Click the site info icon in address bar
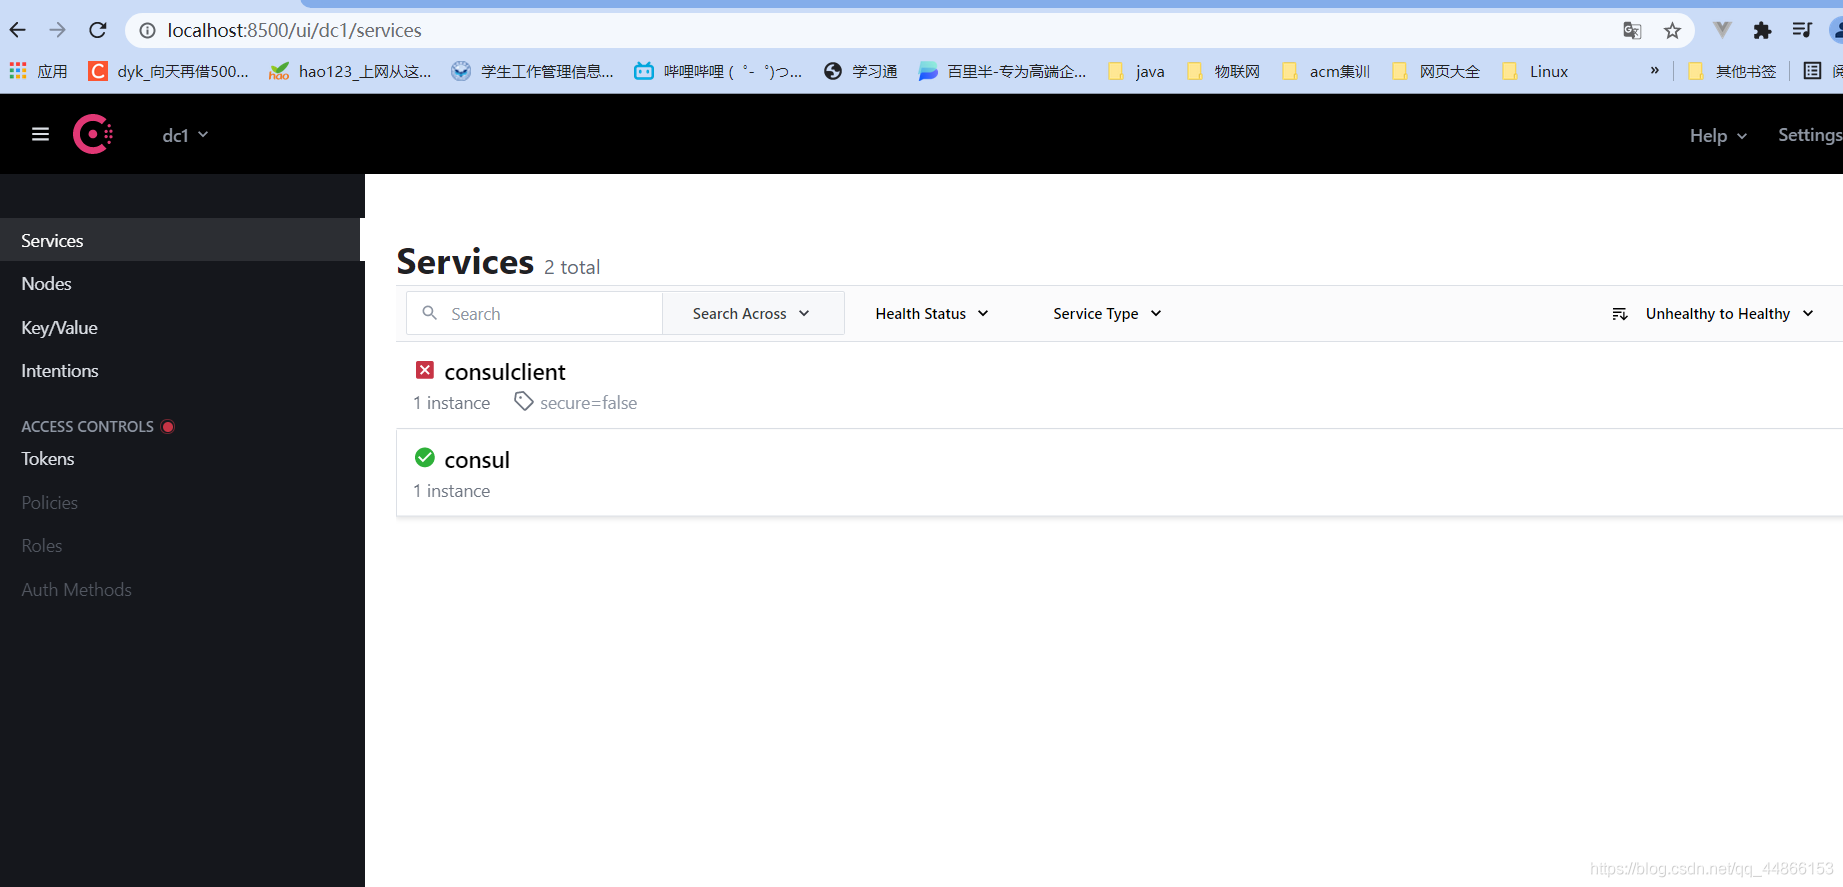This screenshot has width=1843, height=887. 147,31
